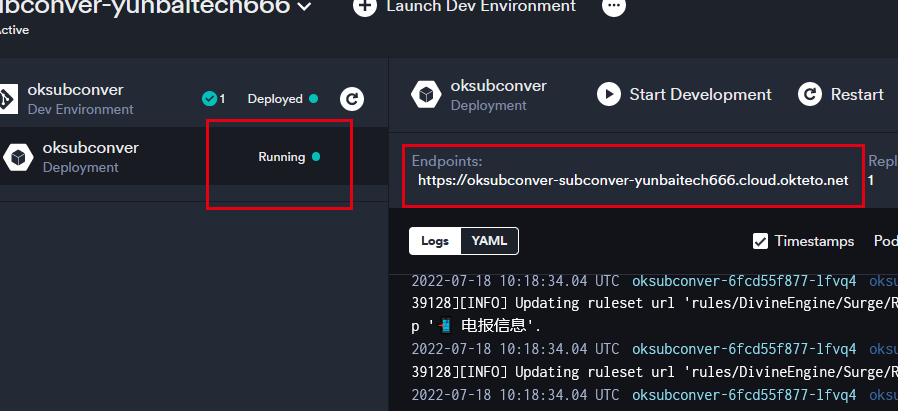Viewport: 898px width, 411px height.
Task: Click first pod name oksubconver-6fcd55f877-lfvq4
Action: pyautogui.click(x=744, y=281)
